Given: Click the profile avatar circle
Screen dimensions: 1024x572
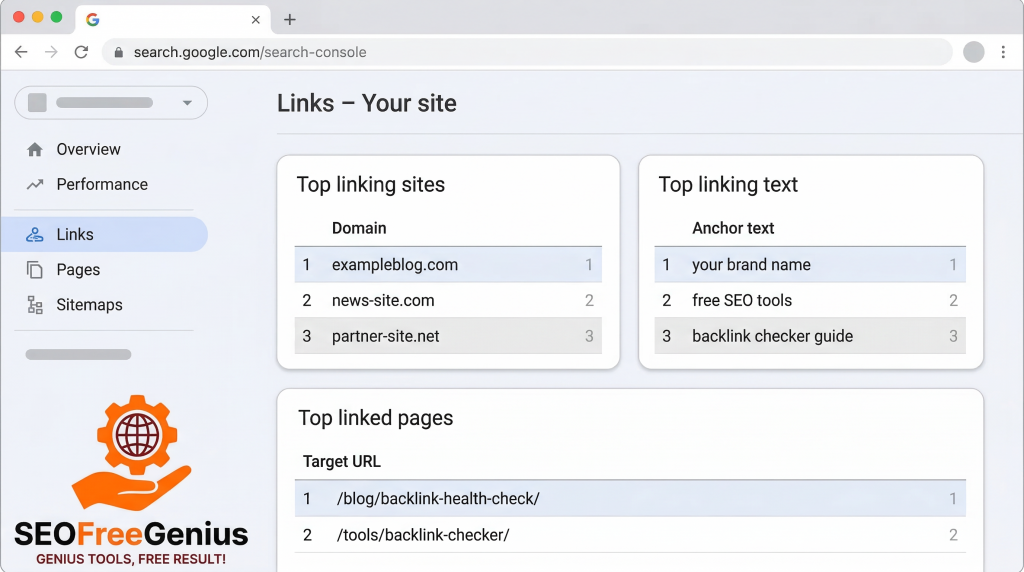Looking at the screenshot, I should click(x=974, y=52).
